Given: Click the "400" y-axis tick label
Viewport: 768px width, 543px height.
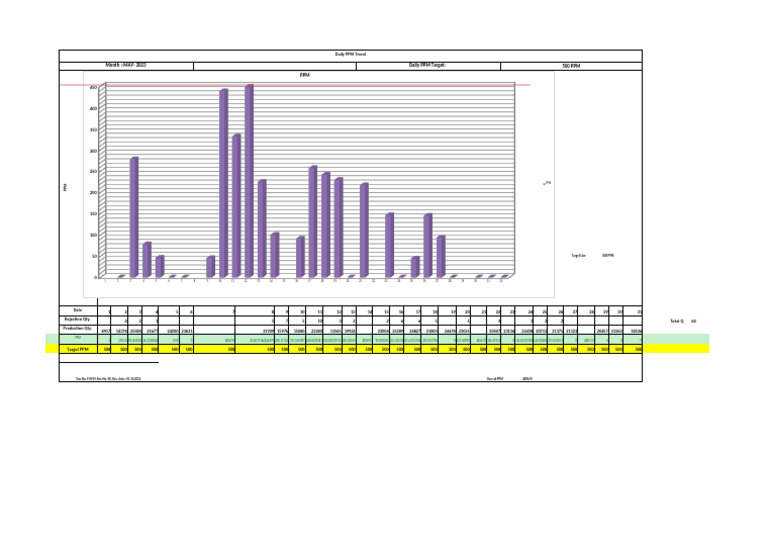Looking at the screenshot, I should 94,109.
